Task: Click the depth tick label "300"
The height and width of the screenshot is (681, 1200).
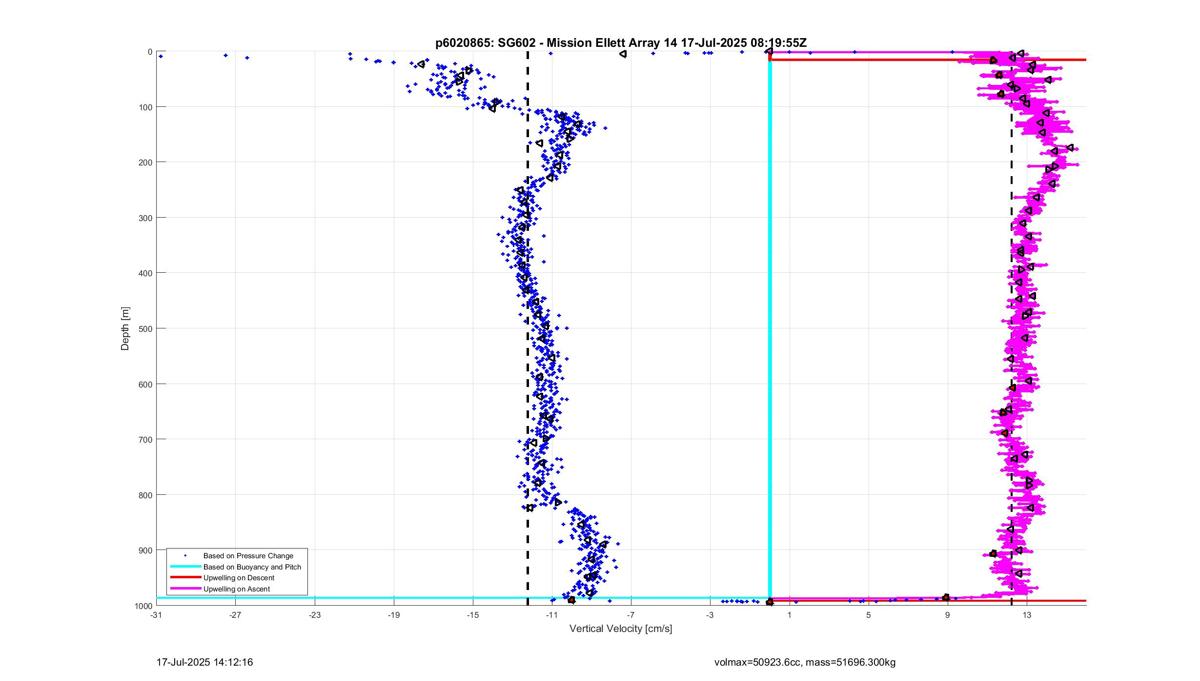Action: [144, 218]
